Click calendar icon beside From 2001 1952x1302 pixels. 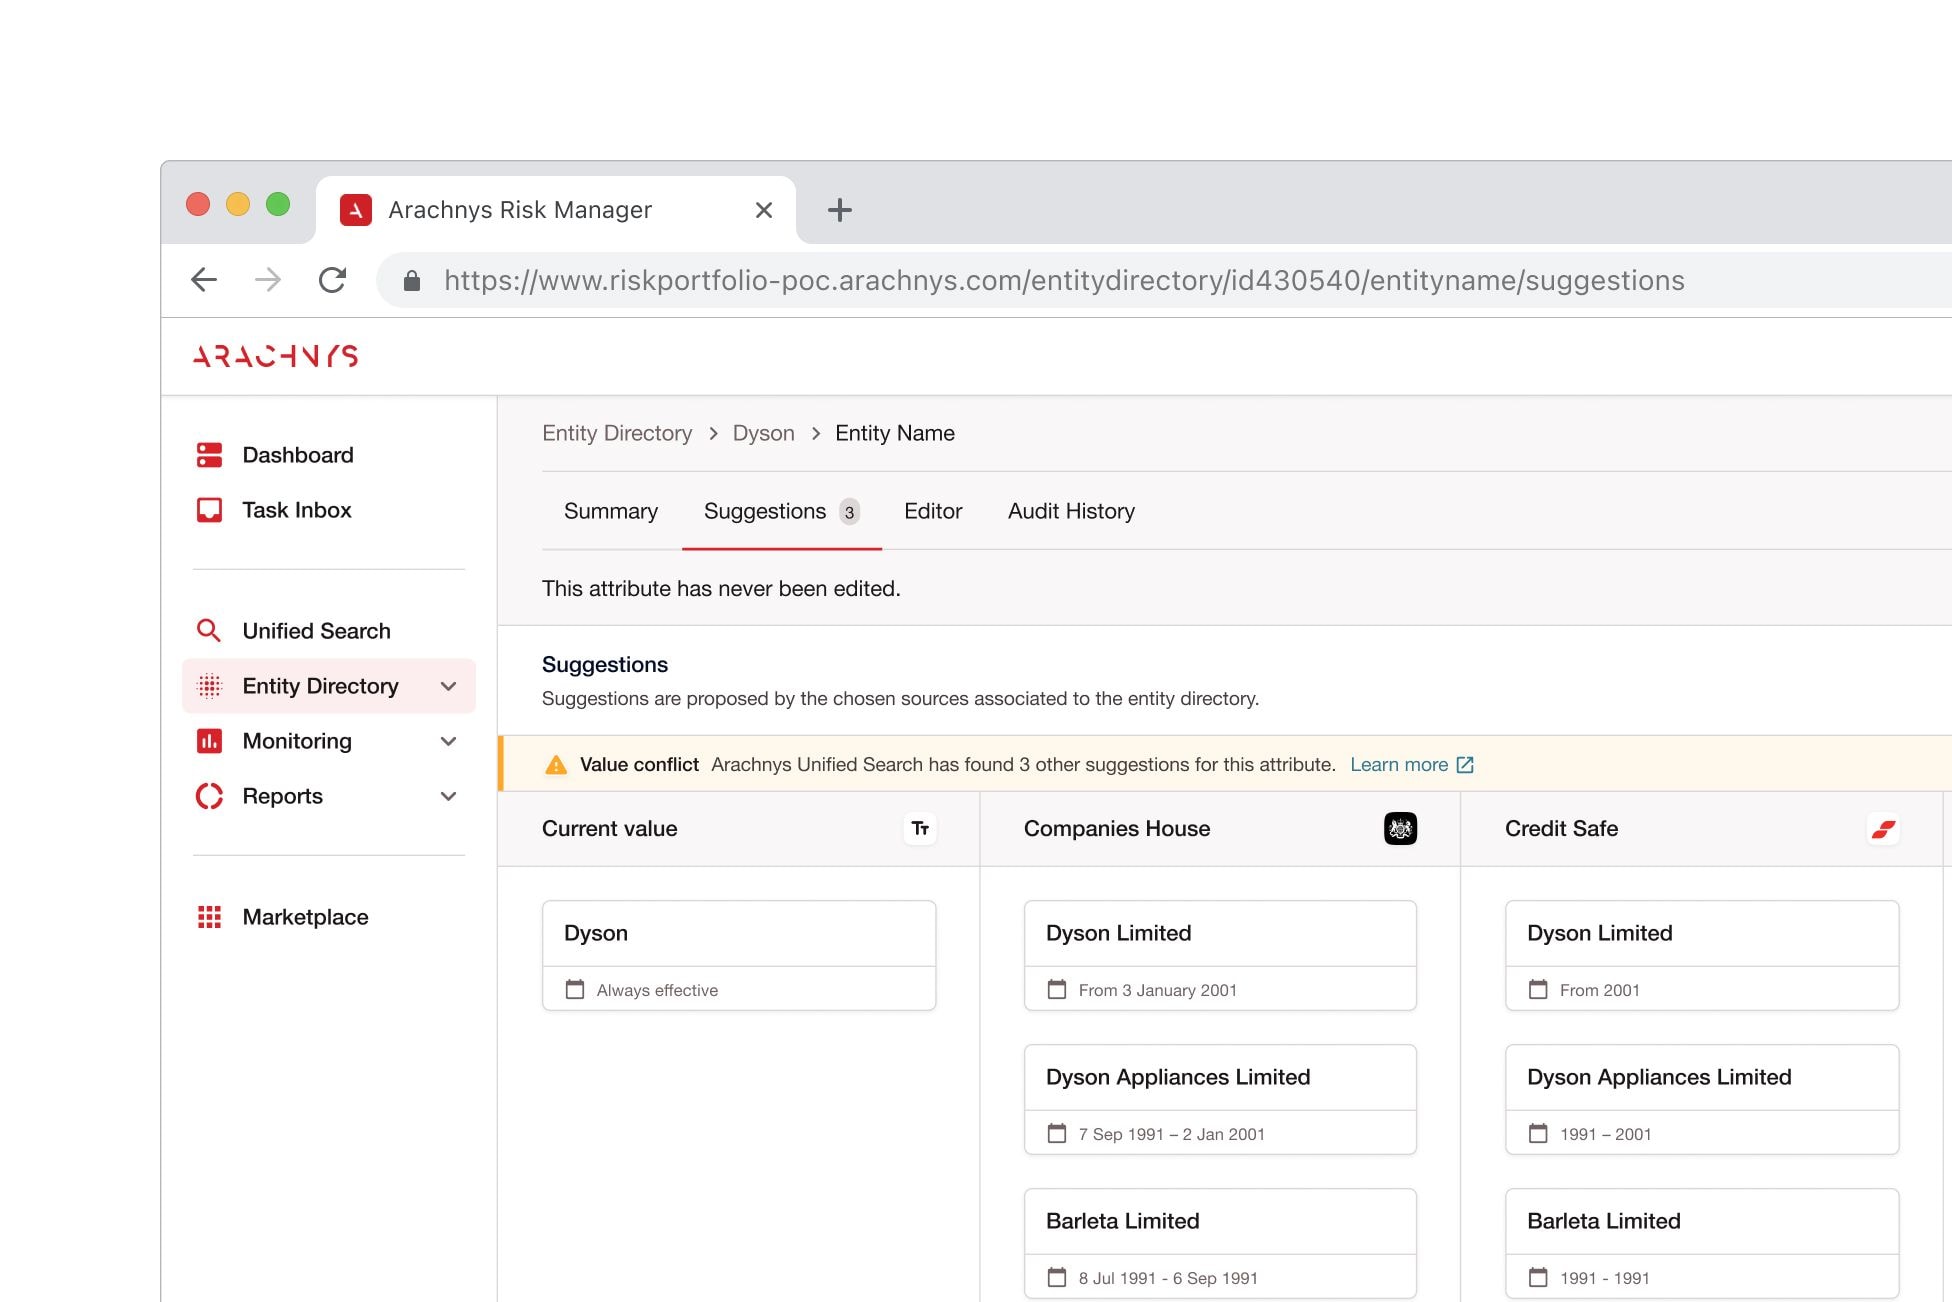tap(1538, 989)
